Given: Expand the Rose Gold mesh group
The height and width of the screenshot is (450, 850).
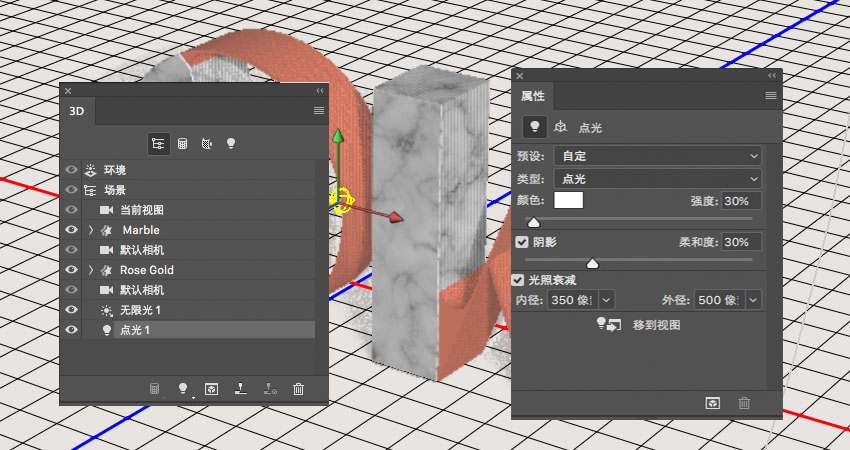Looking at the screenshot, I should (x=91, y=269).
